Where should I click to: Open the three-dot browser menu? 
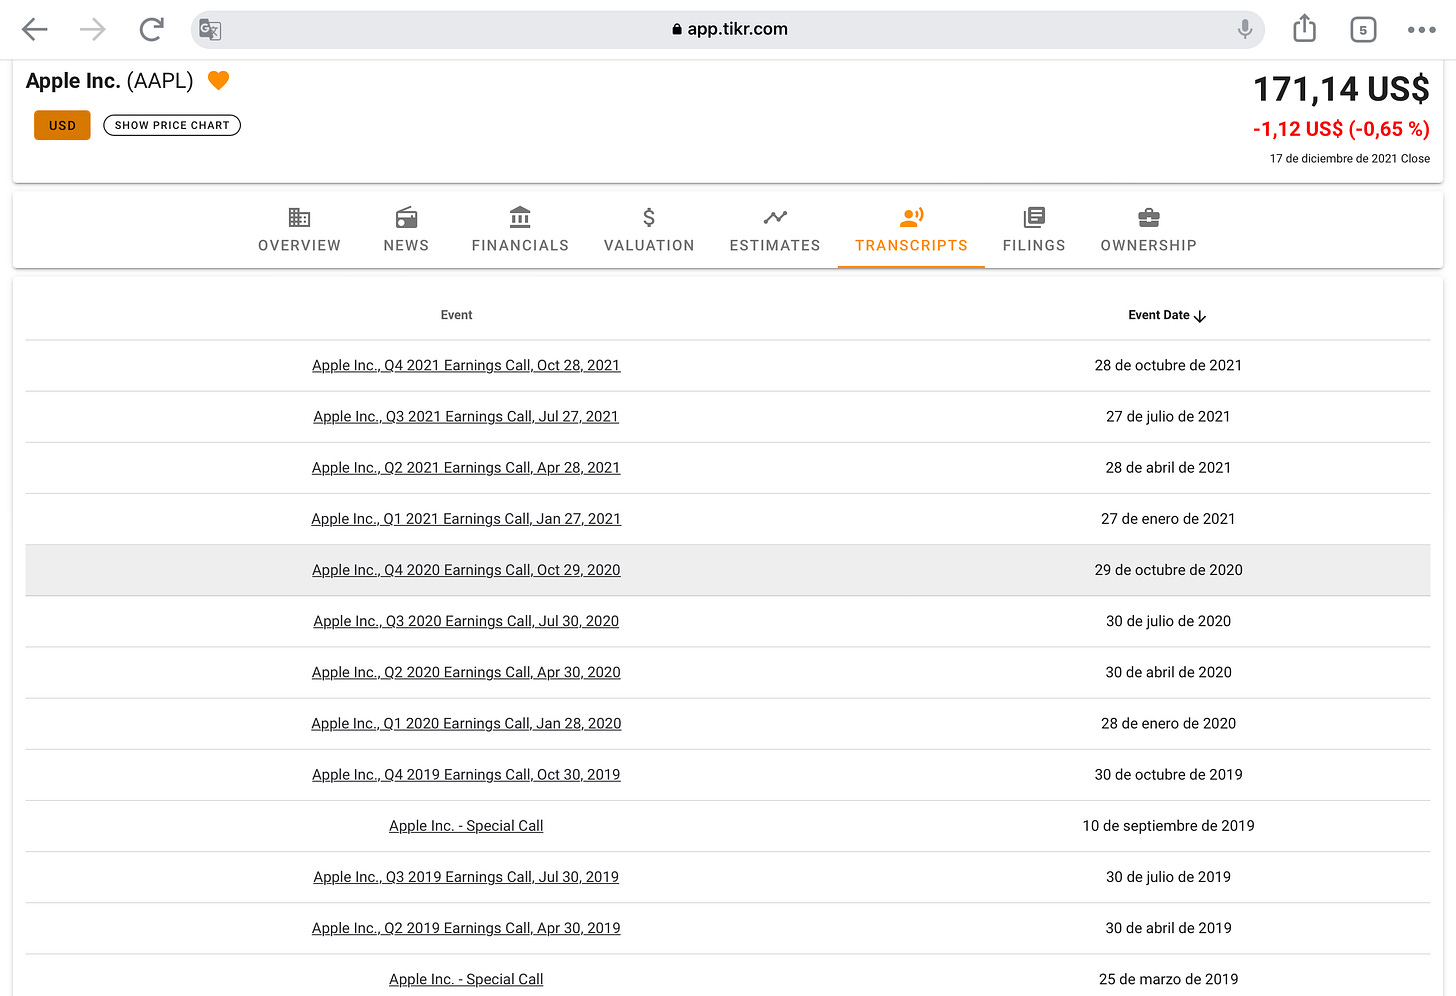[1421, 30]
